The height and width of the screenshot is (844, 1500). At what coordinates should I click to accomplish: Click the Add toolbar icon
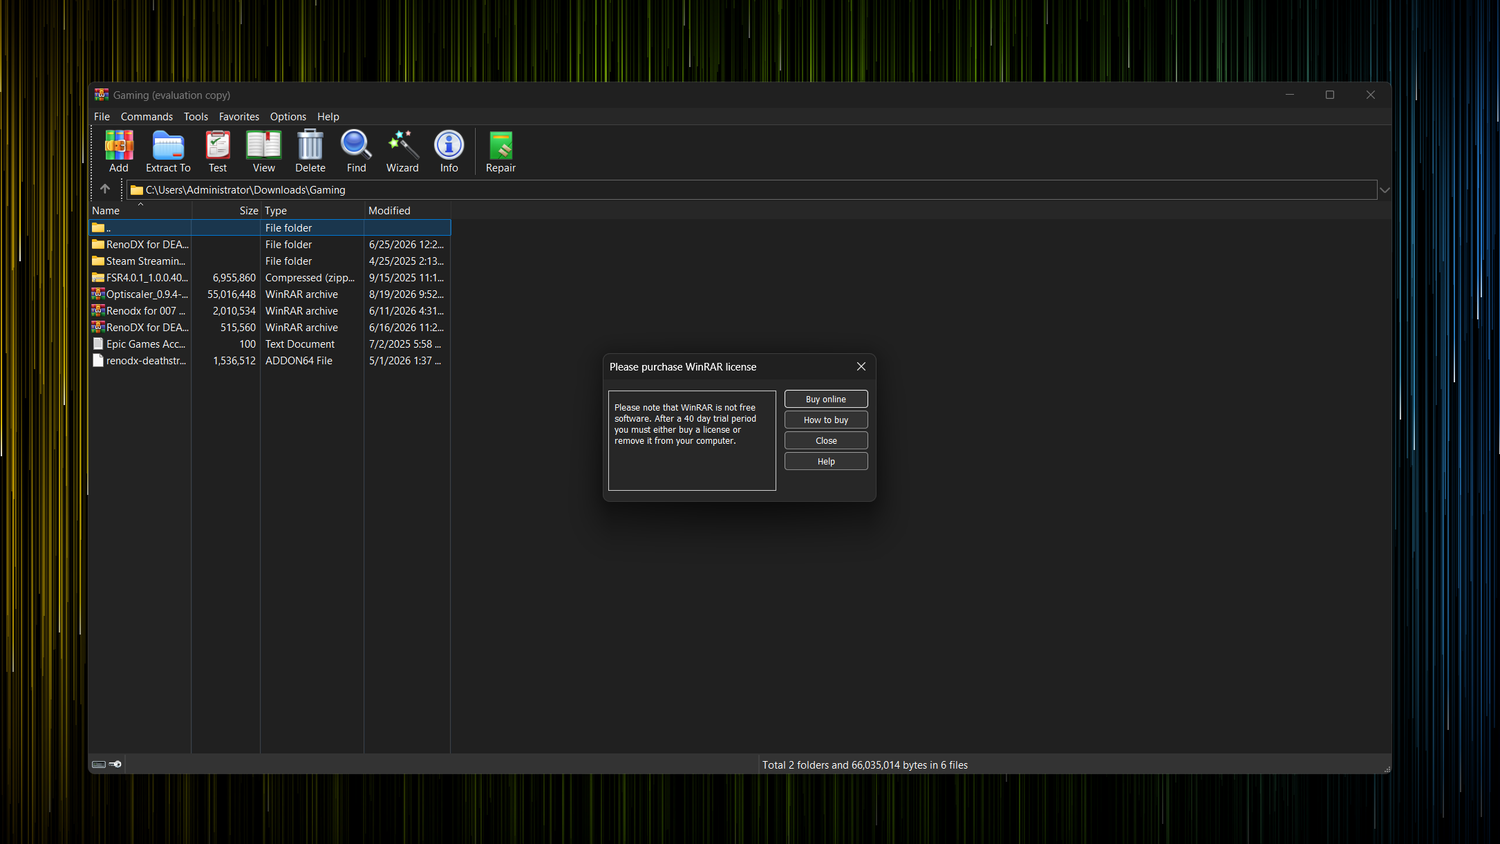(x=119, y=145)
